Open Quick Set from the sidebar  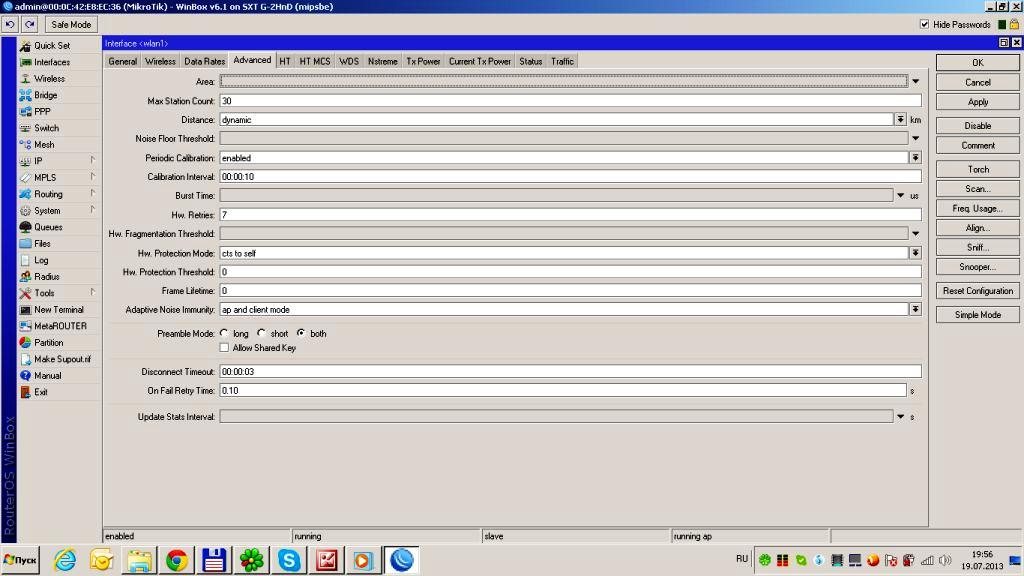click(x=52, y=46)
